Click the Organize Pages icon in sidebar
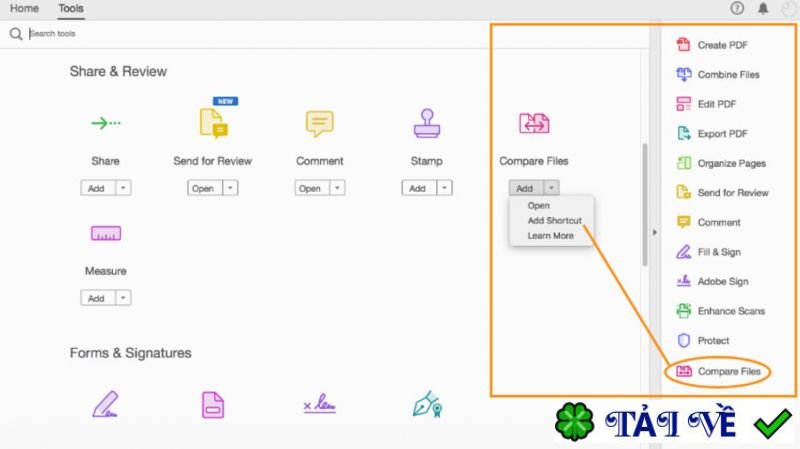 (684, 163)
